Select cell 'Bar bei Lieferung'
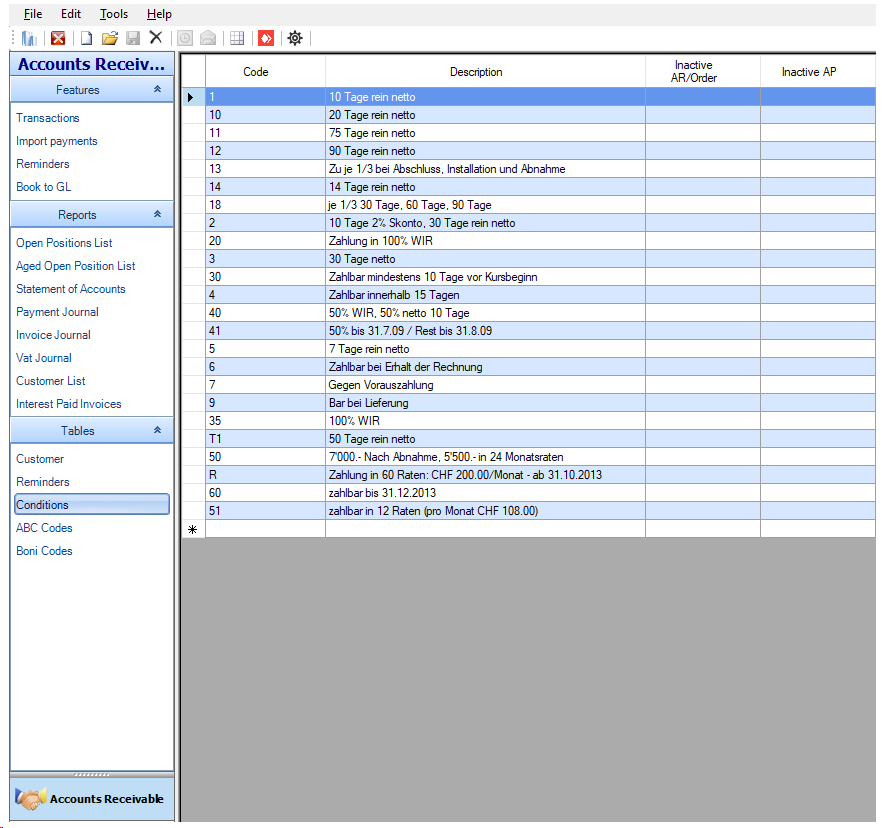 coord(485,403)
